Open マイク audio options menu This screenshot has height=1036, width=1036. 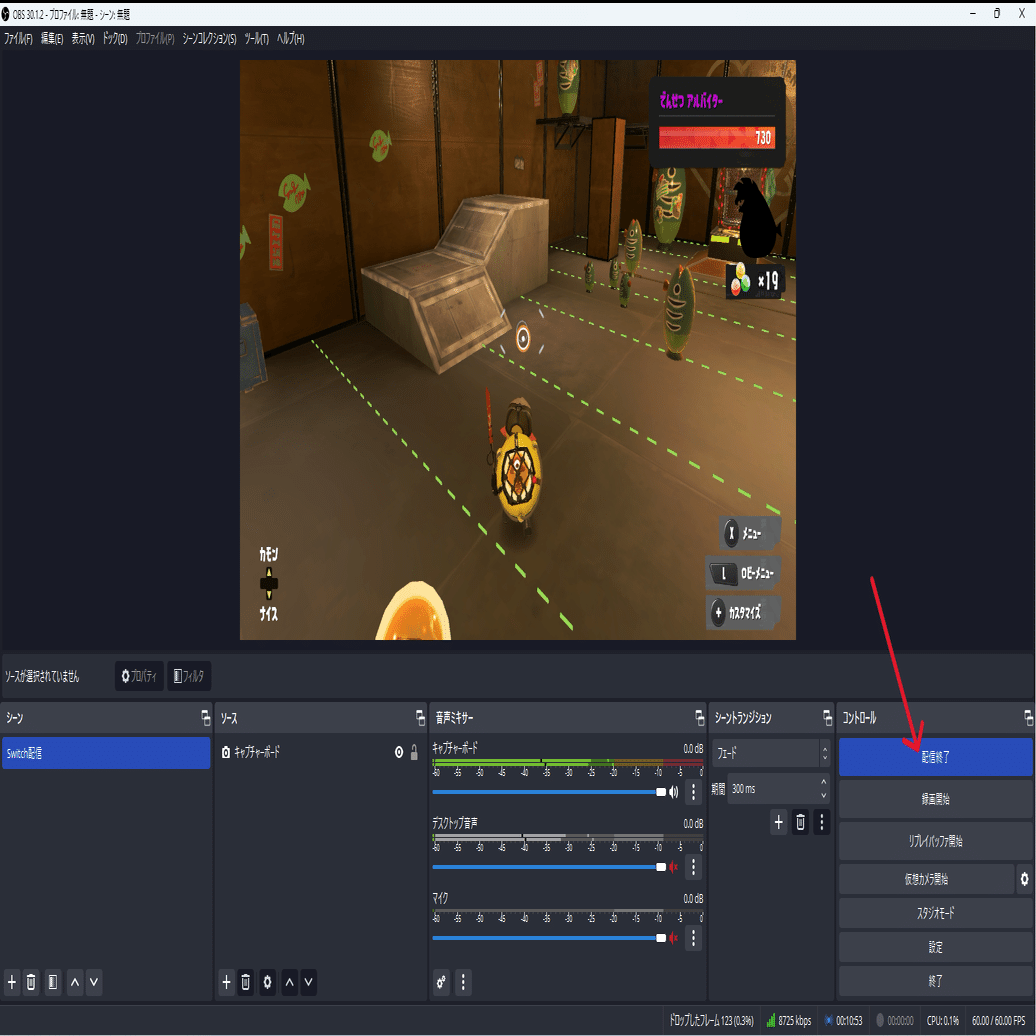click(693, 938)
